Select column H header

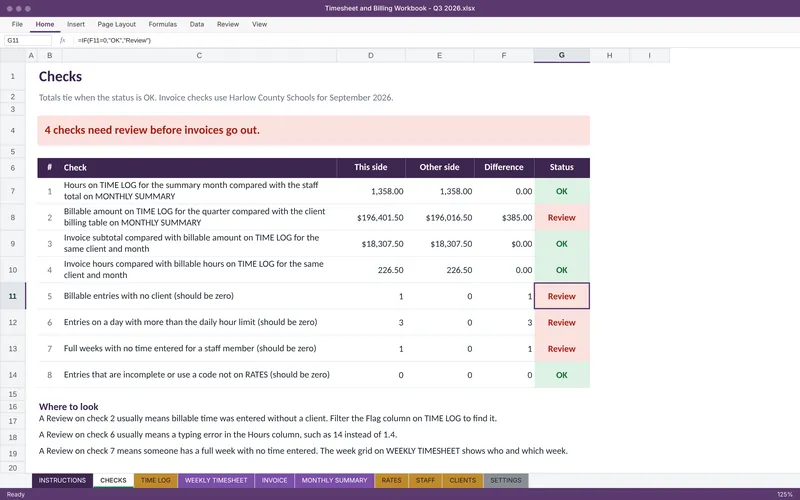click(x=610, y=55)
